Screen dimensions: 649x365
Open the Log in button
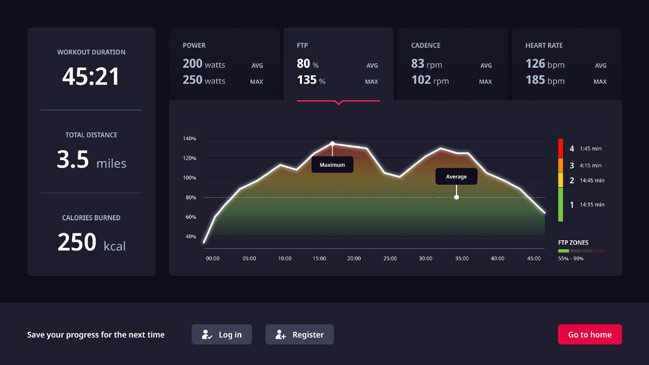[221, 334]
